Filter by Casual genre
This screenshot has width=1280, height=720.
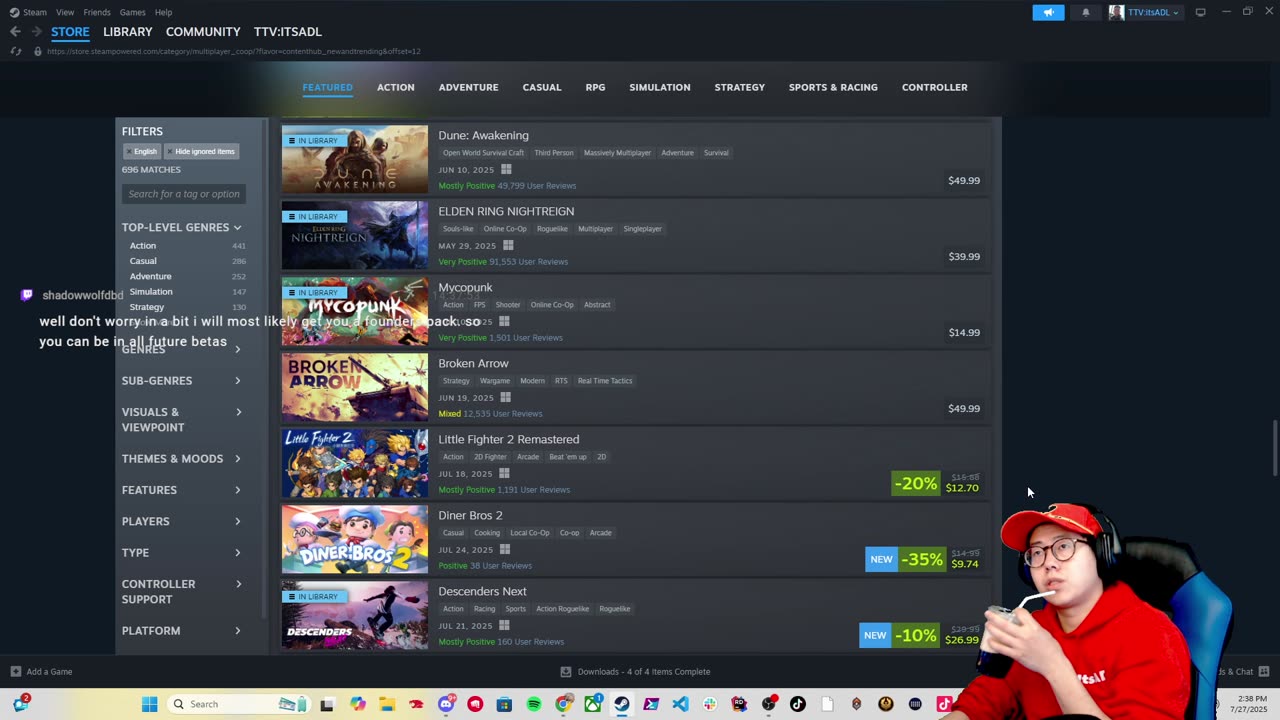(x=143, y=261)
